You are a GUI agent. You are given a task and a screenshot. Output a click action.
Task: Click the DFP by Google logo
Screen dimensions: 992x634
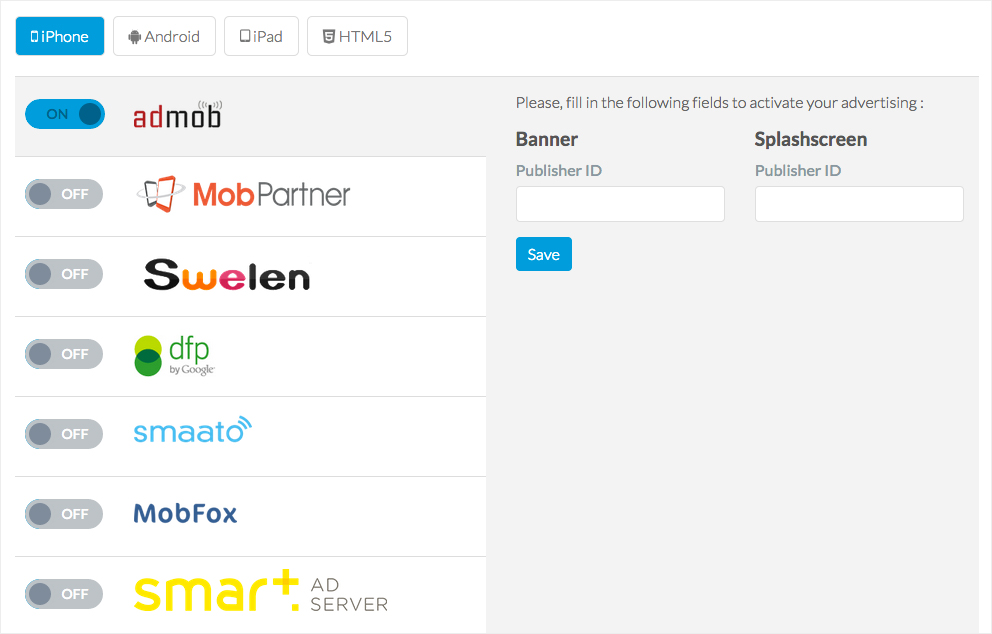[x=174, y=354]
